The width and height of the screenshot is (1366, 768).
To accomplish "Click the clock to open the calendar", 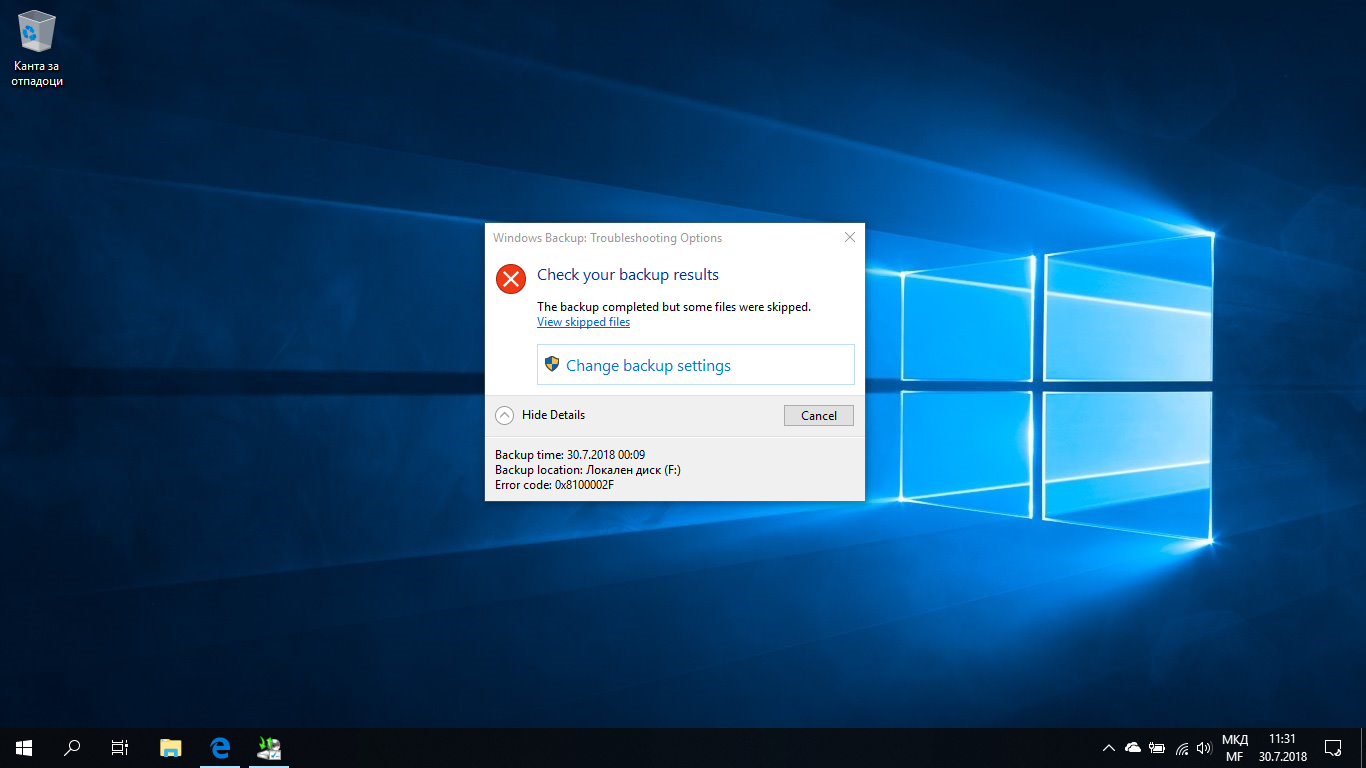I will (1281, 747).
